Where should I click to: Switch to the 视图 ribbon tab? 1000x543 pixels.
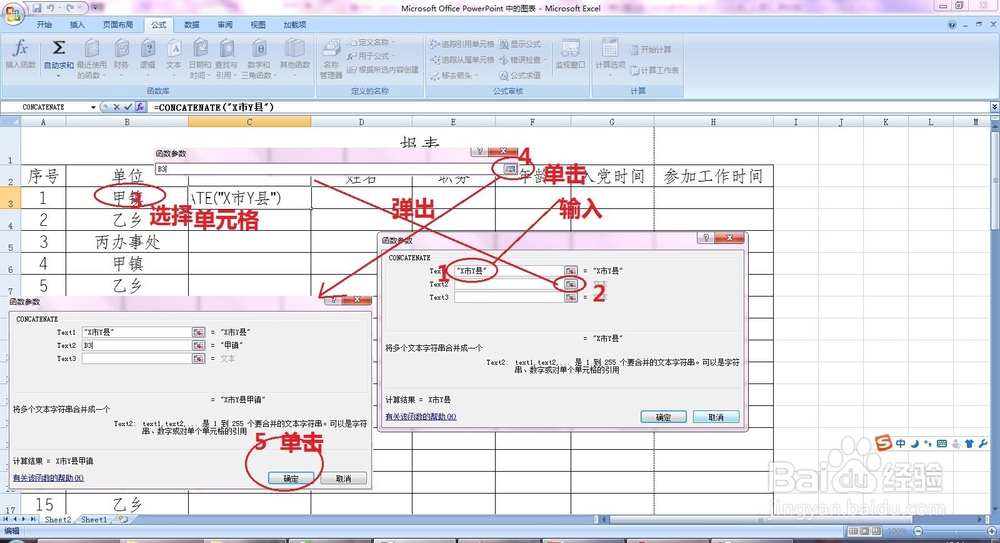click(258, 24)
